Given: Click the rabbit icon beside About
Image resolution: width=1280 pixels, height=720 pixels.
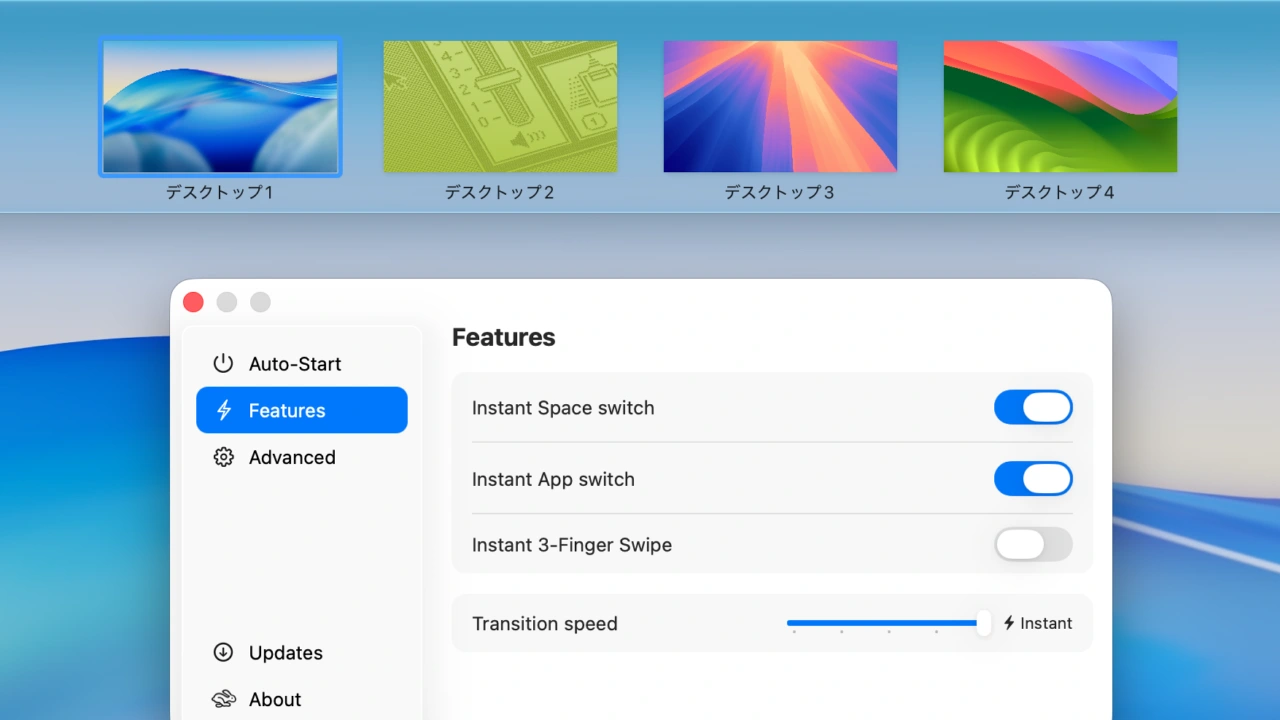Looking at the screenshot, I should pyautogui.click(x=224, y=699).
